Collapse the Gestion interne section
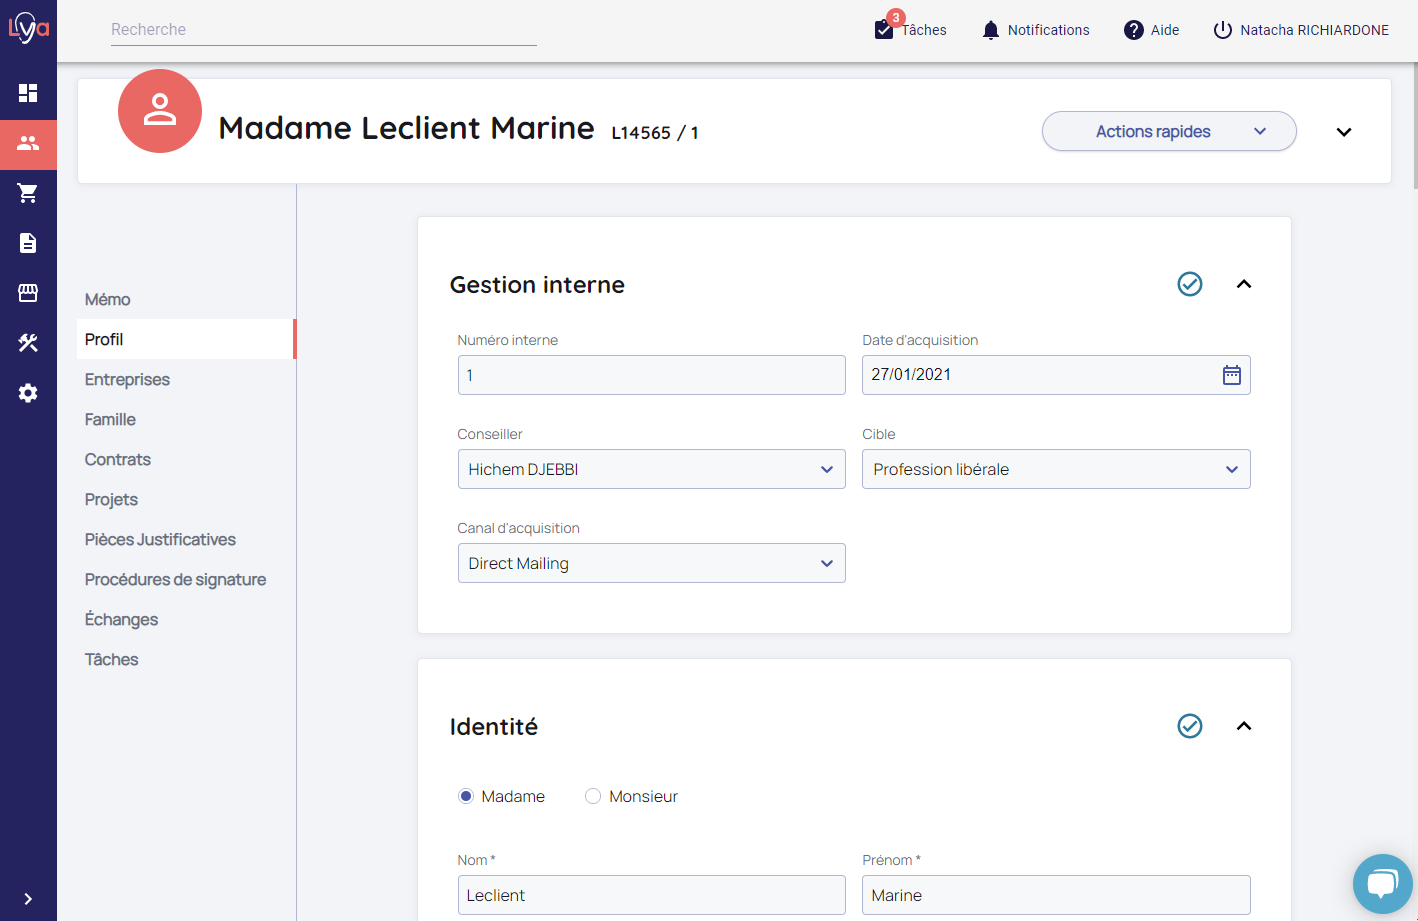This screenshot has height=921, width=1418. 1244,284
